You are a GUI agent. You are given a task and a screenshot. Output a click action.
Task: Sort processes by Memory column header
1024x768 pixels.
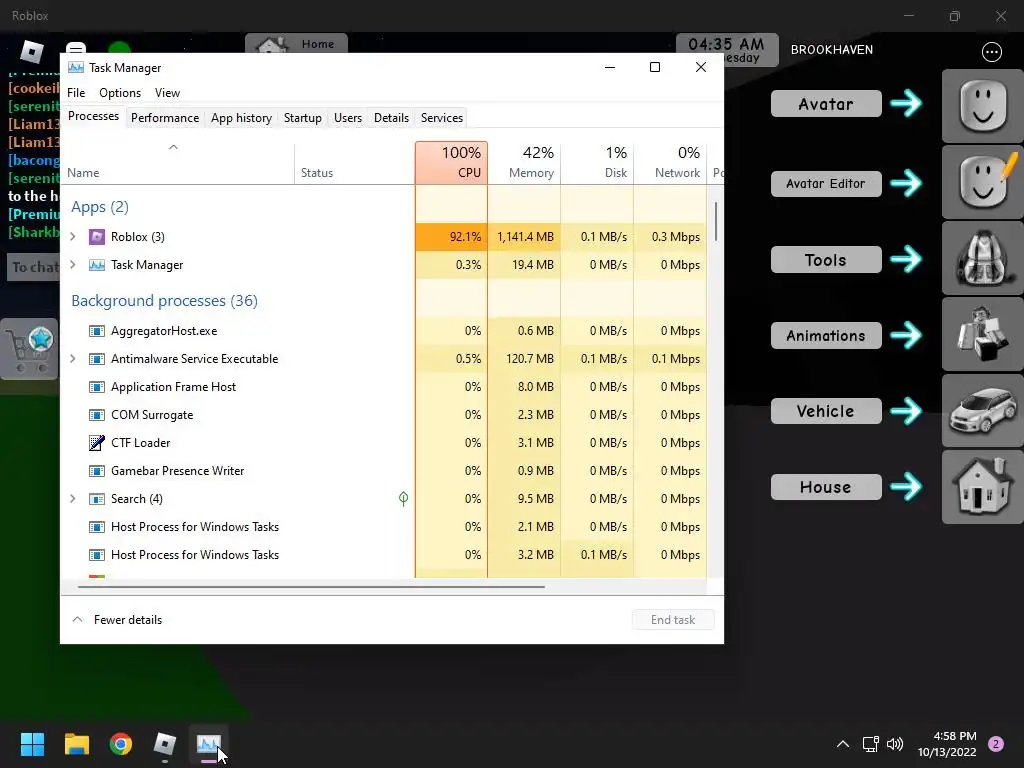524,163
